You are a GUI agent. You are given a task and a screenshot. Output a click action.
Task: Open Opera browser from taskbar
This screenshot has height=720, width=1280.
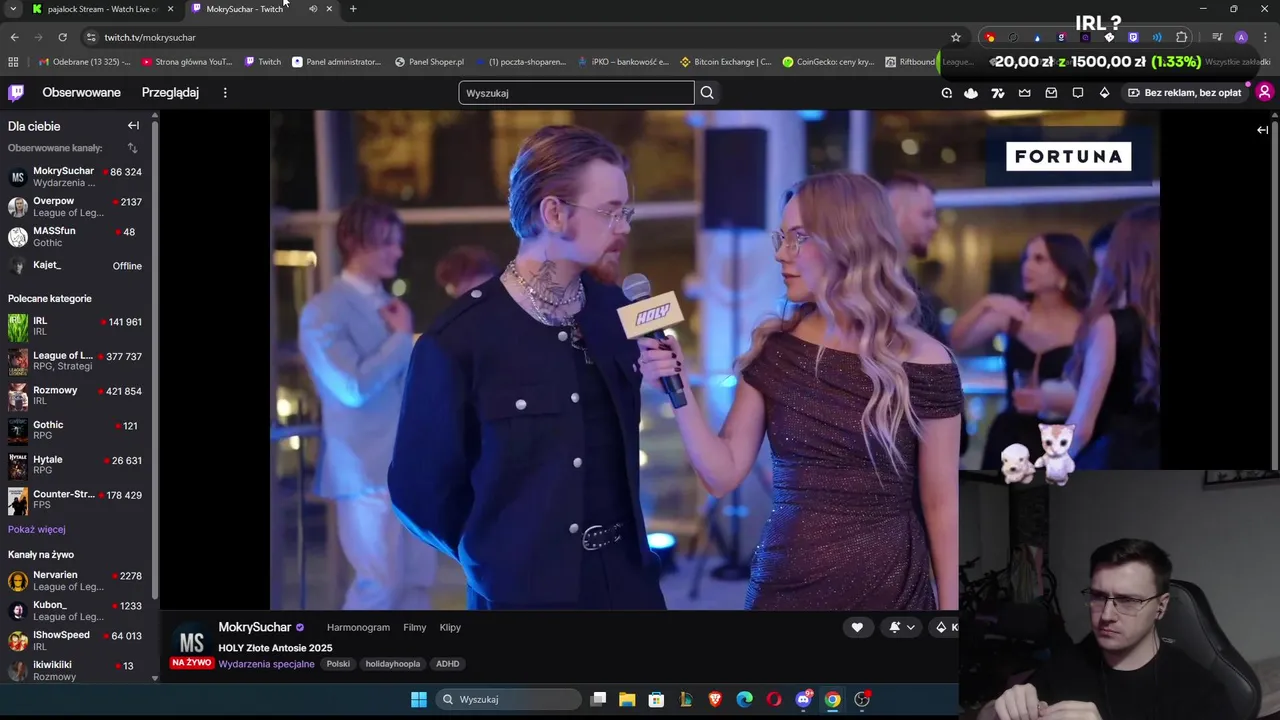click(774, 699)
